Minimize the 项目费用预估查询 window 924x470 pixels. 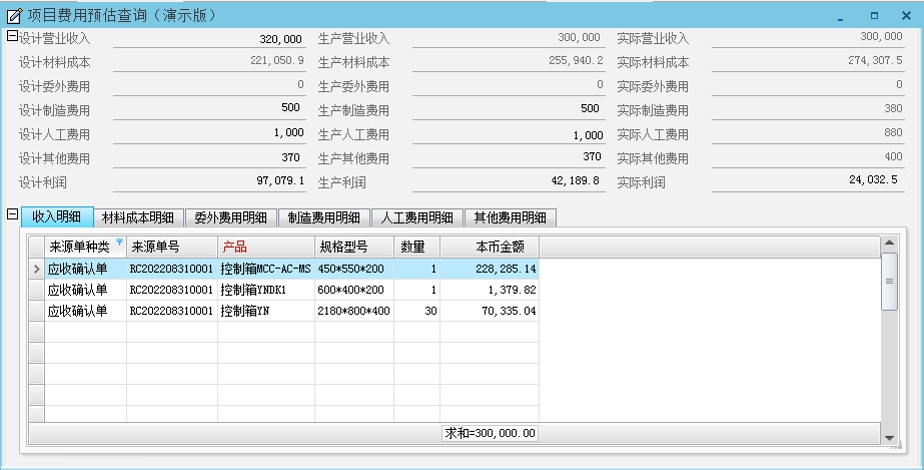pyautogui.click(x=840, y=16)
